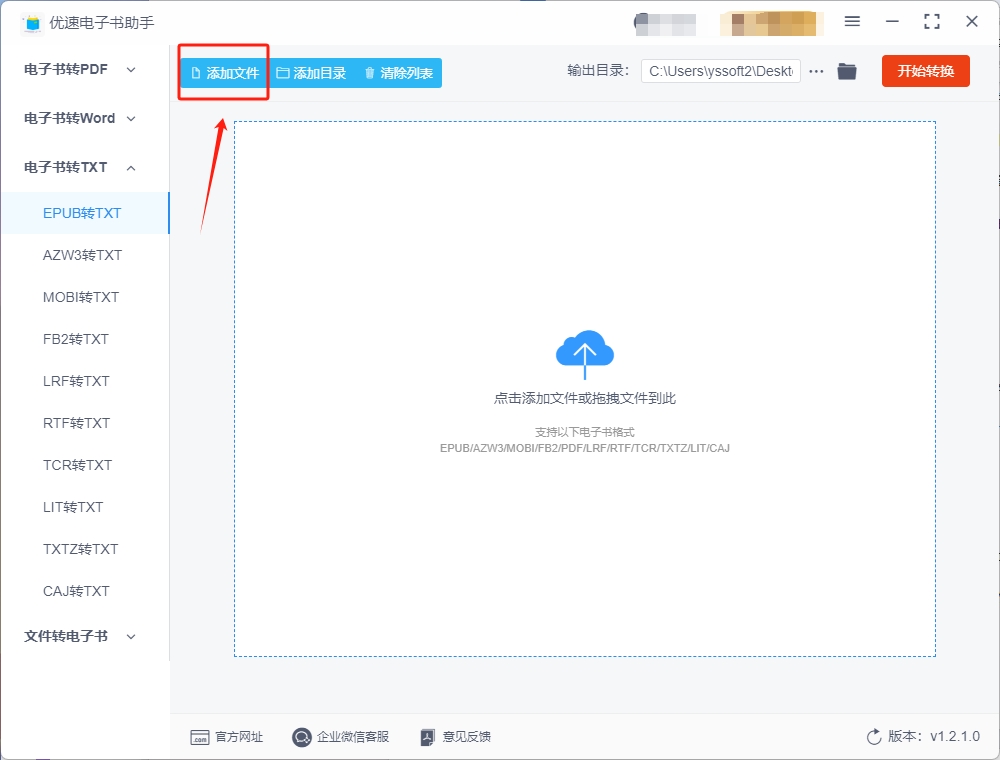Image resolution: width=1000 pixels, height=760 pixels.
Task: Open 意见反馈 feedback link
Action: [x=467, y=737]
